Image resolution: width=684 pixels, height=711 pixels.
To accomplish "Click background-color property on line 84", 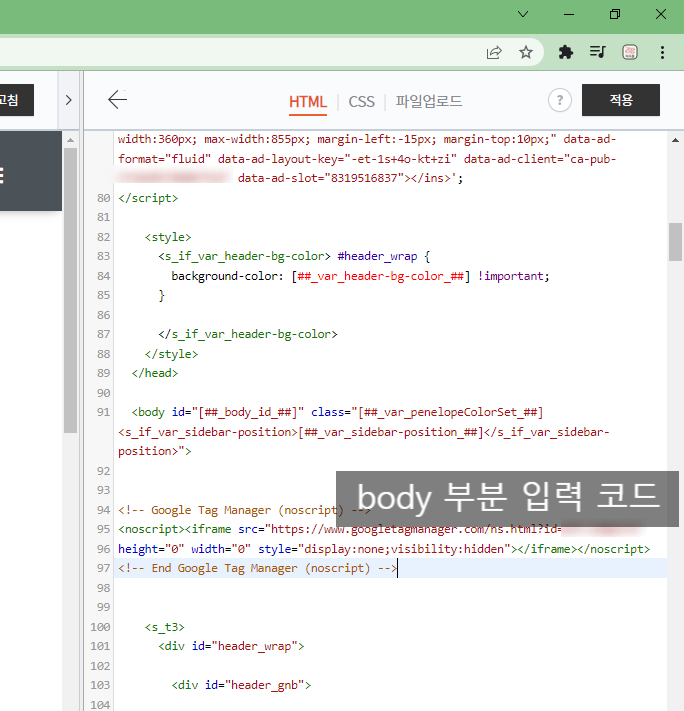I will [x=227, y=276].
